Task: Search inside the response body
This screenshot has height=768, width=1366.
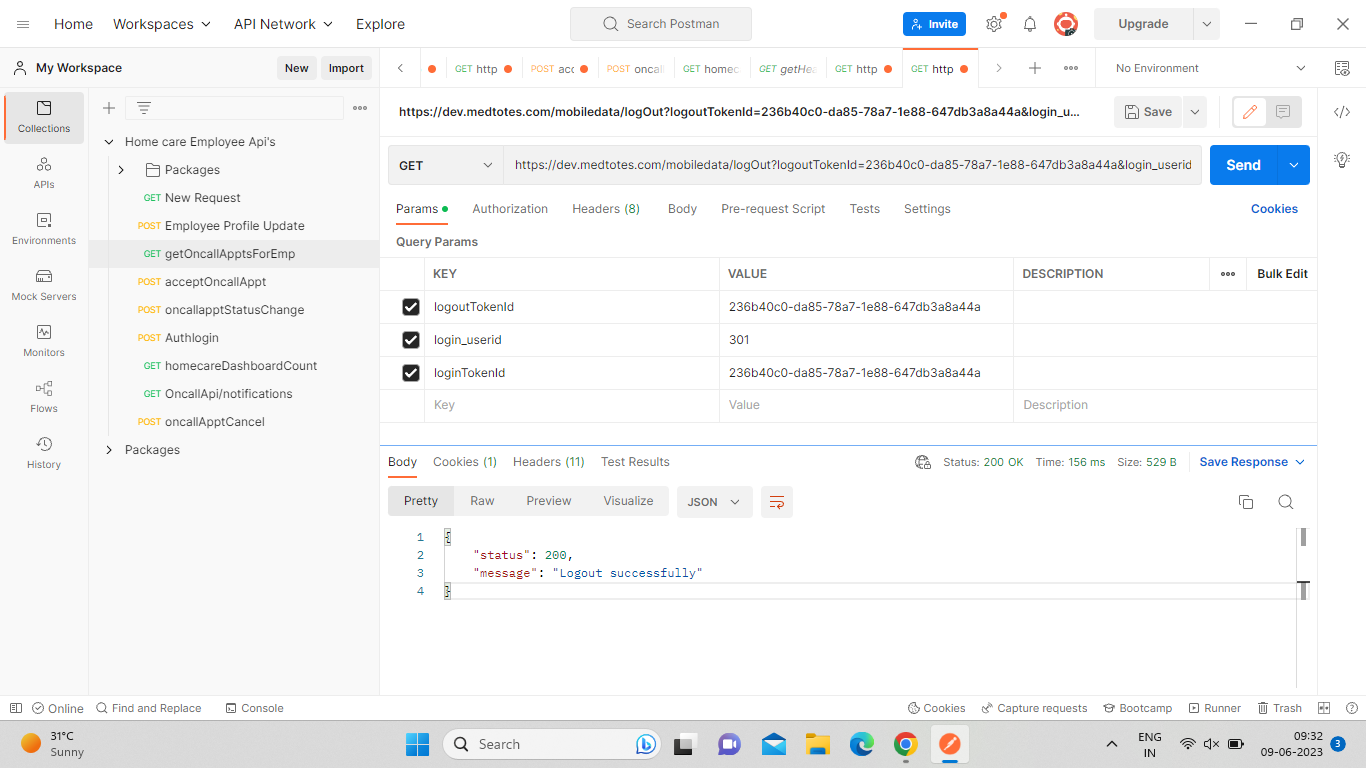Action: [1286, 502]
